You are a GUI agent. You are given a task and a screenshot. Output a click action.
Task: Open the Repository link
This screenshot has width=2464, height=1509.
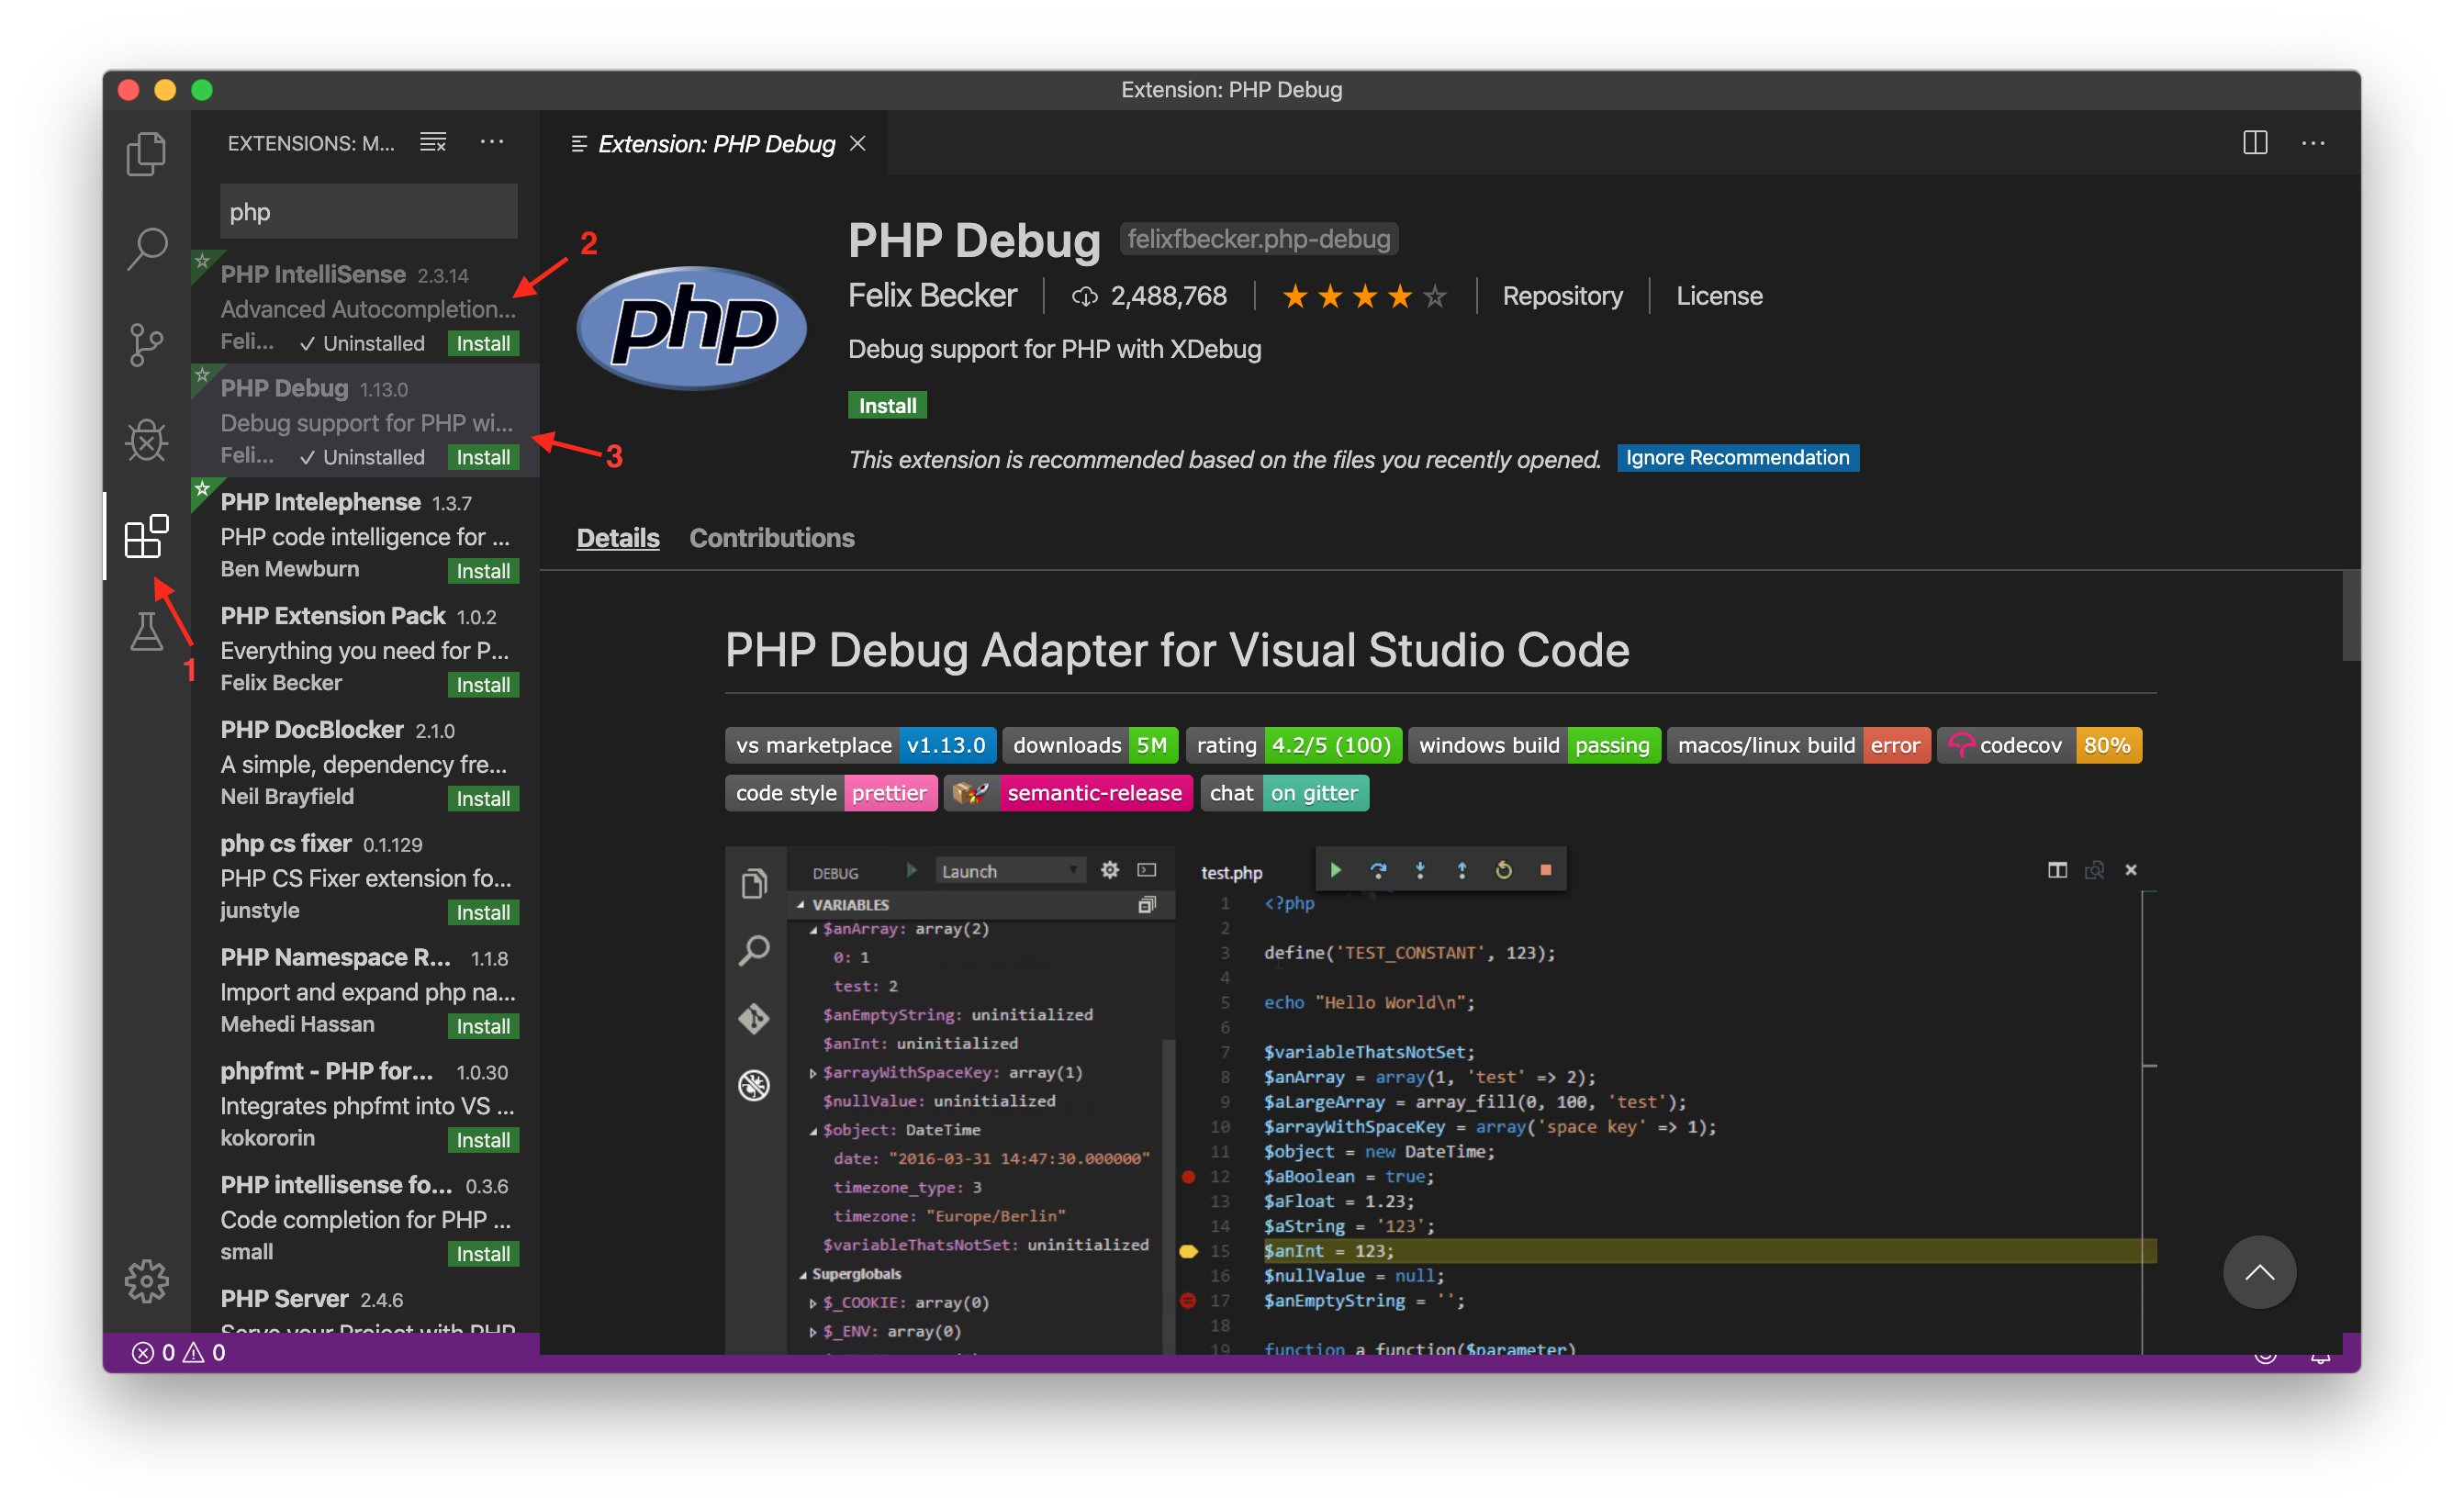click(x=1562, y=296)
